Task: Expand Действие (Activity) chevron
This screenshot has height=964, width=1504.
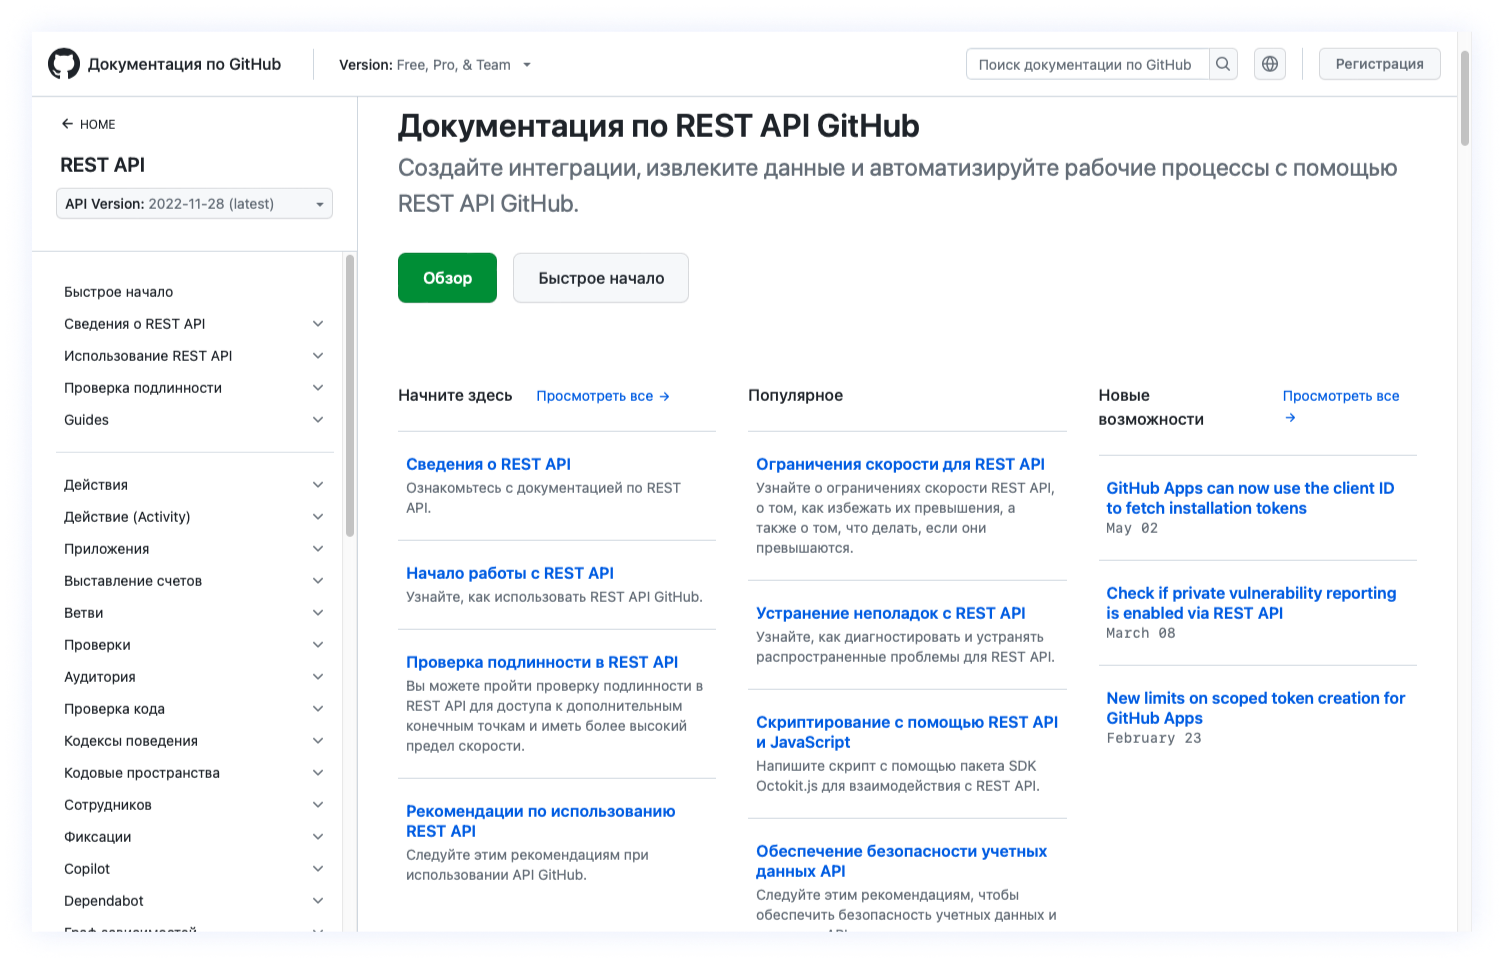Action: click(x=318, y=517)
